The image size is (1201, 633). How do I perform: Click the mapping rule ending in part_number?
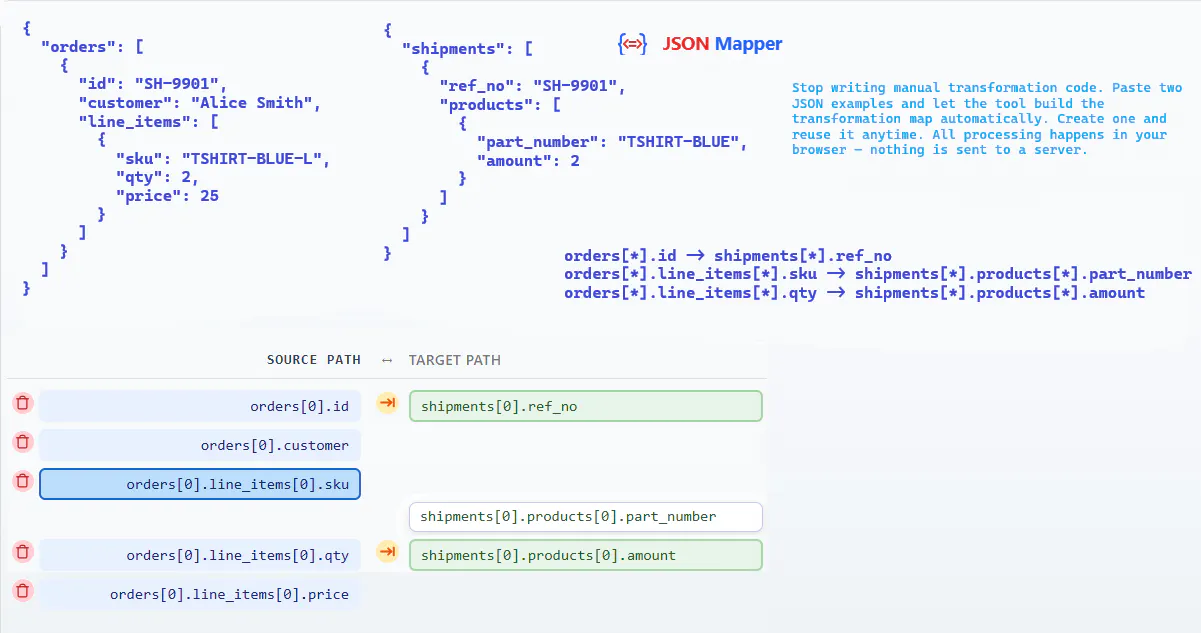pos(878,274)
